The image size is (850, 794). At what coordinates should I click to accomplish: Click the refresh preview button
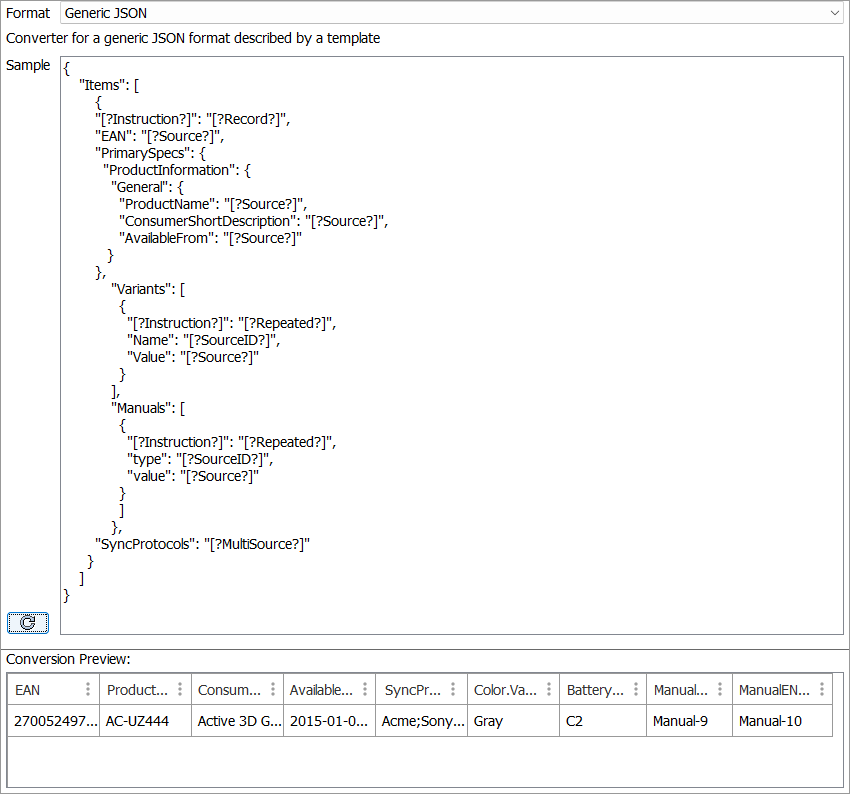(x=28, y=623)
